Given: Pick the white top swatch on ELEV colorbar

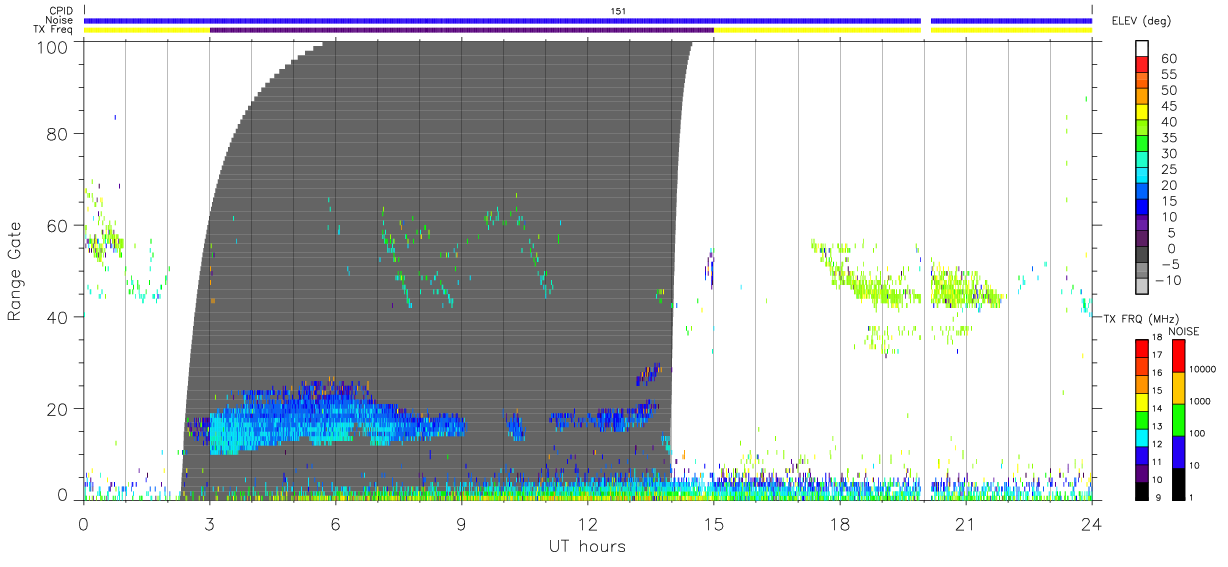Looking at the screenshot, I should (x=1143, y=48).
